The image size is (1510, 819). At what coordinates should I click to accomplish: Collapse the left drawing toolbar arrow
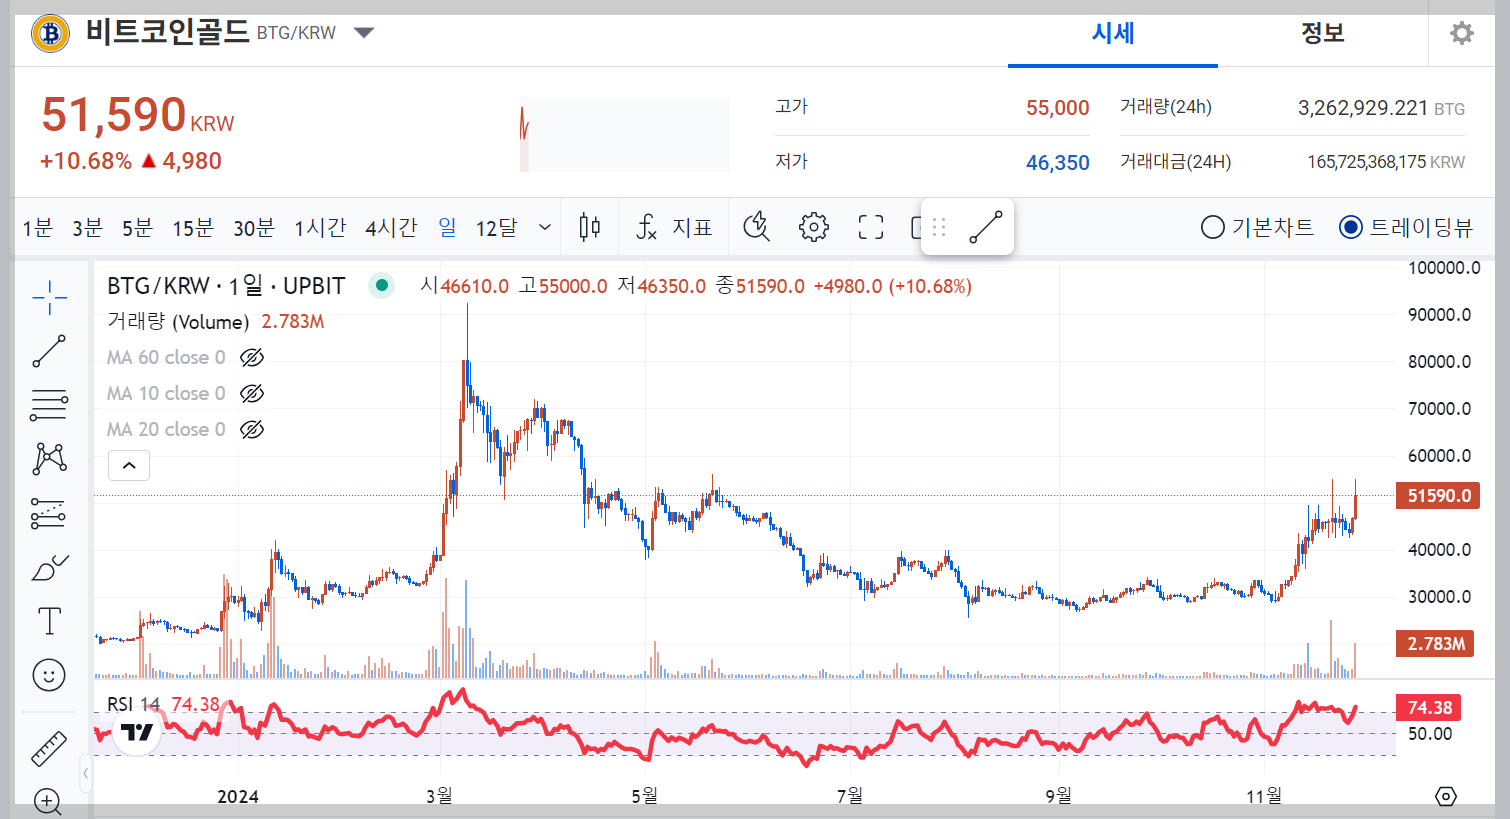[x=86, y=773]
